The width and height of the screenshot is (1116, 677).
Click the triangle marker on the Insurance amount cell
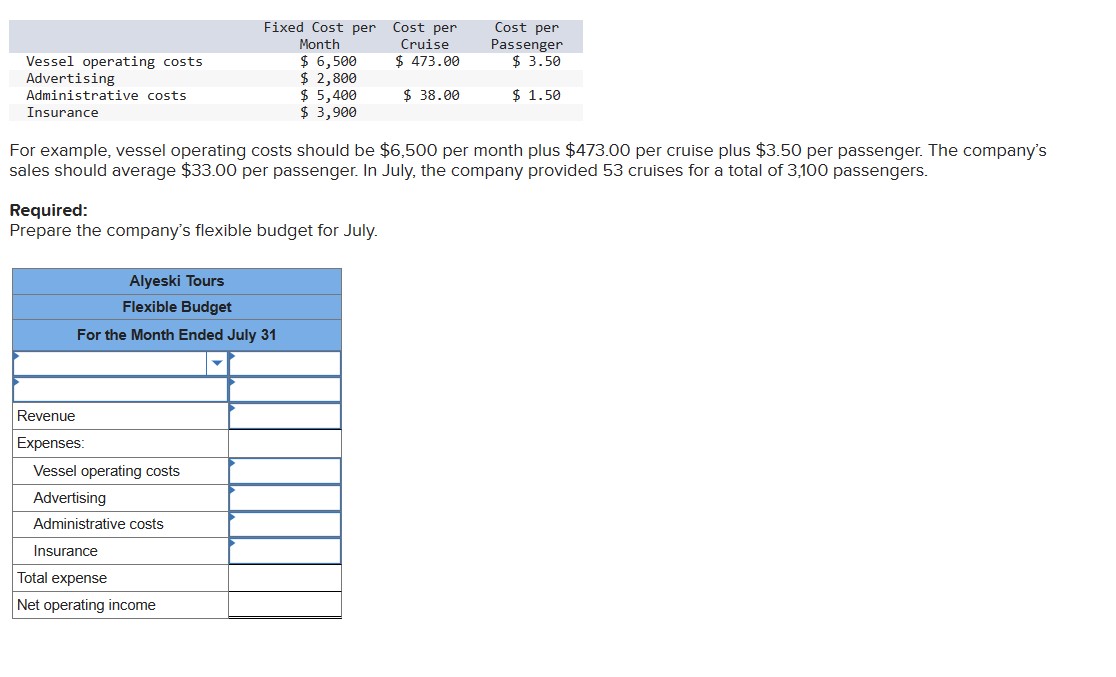pos(231,544)
